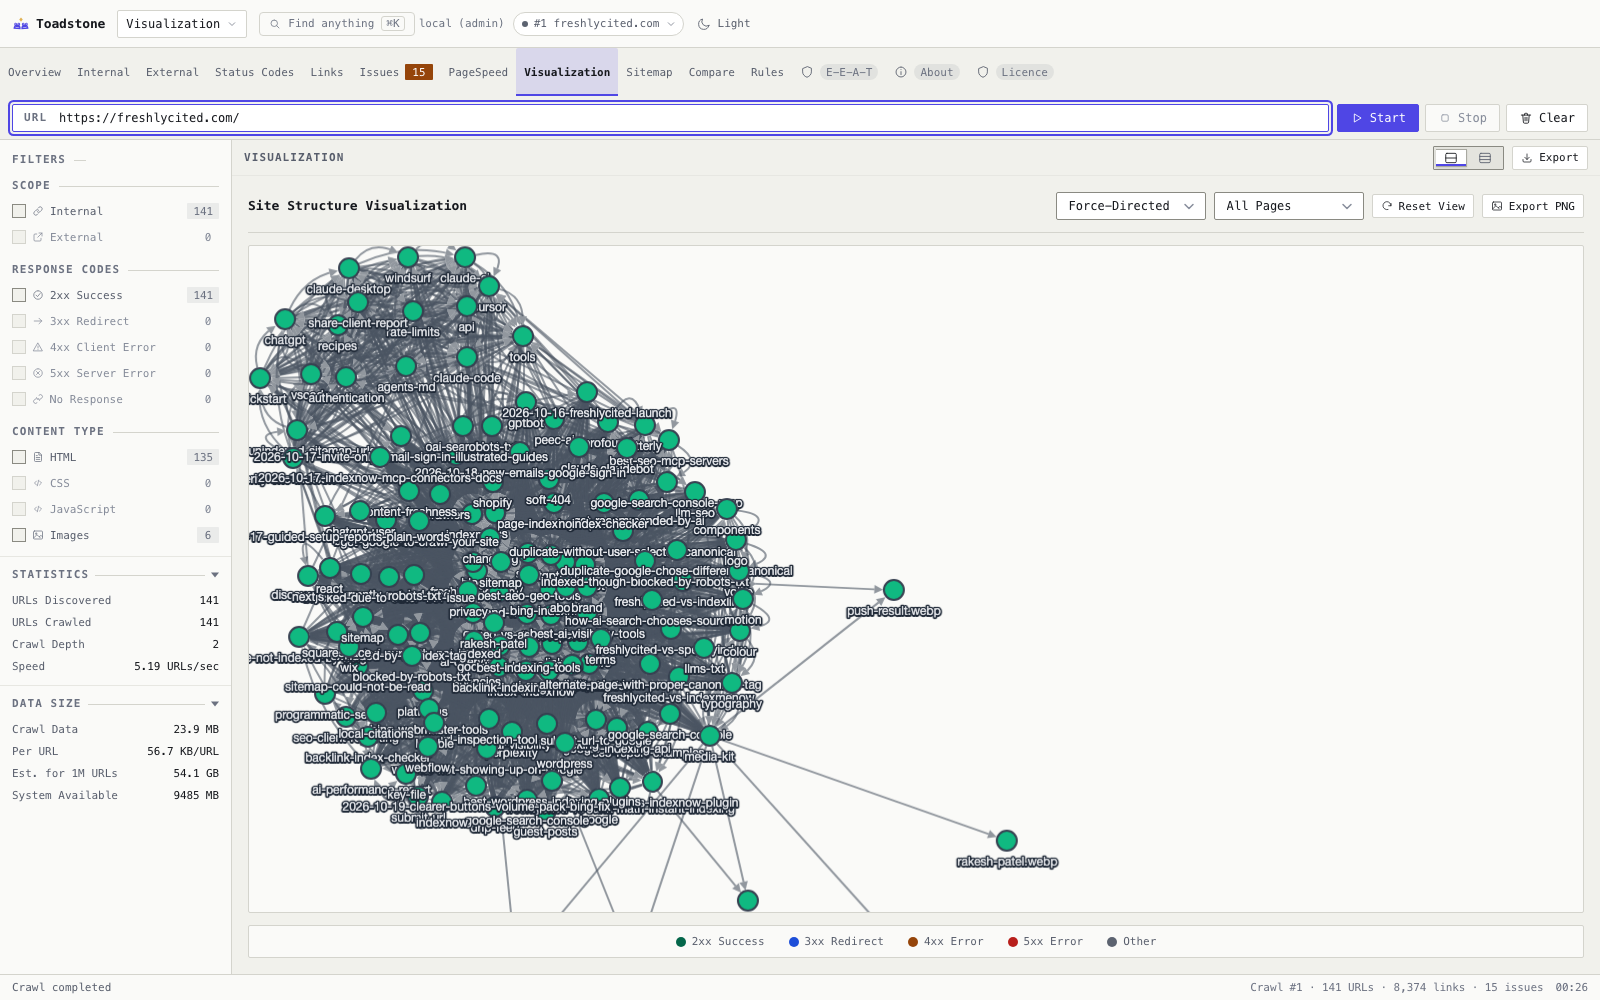Click the Find anything search box
Viewport: 1600px width, 1000px height.
pyautogui.click(x=337, y=24)
